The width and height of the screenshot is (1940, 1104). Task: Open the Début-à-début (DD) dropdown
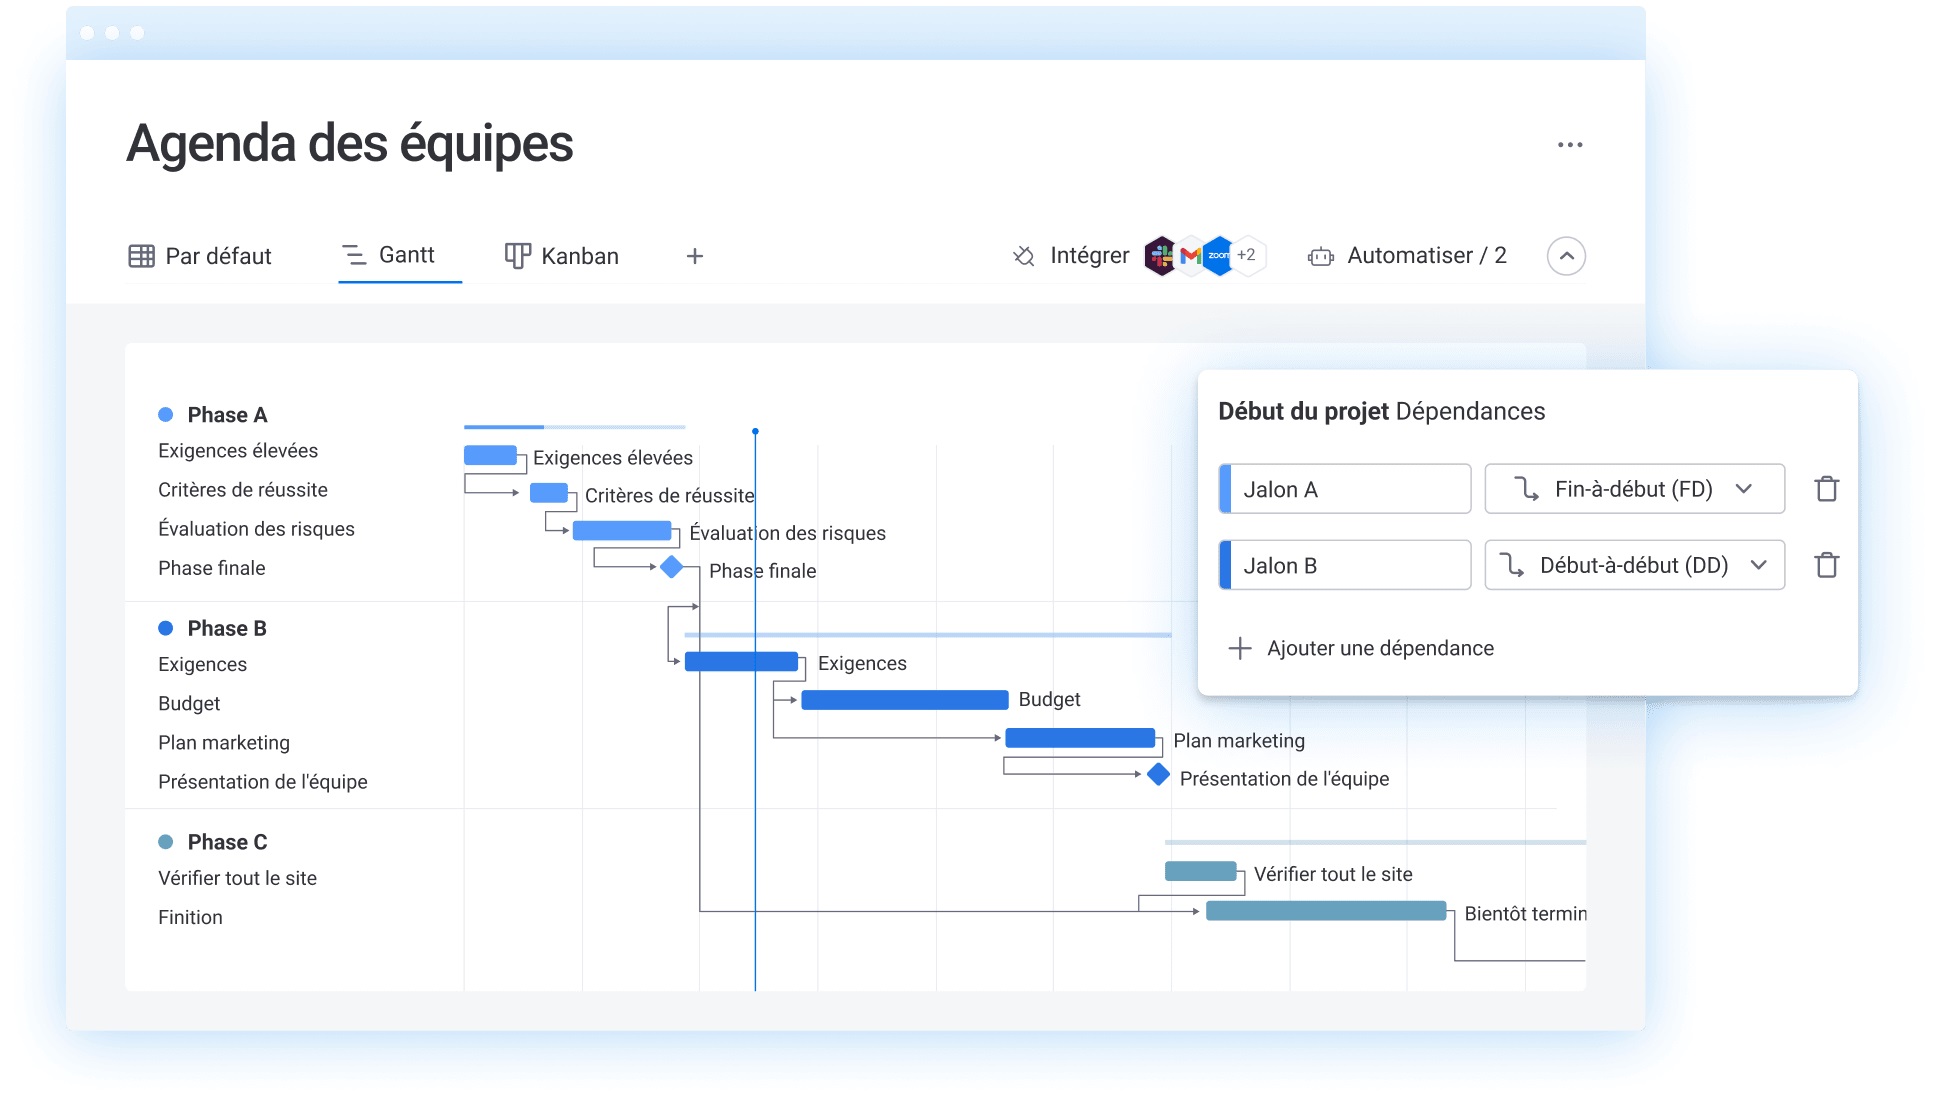pos(1634,565)
